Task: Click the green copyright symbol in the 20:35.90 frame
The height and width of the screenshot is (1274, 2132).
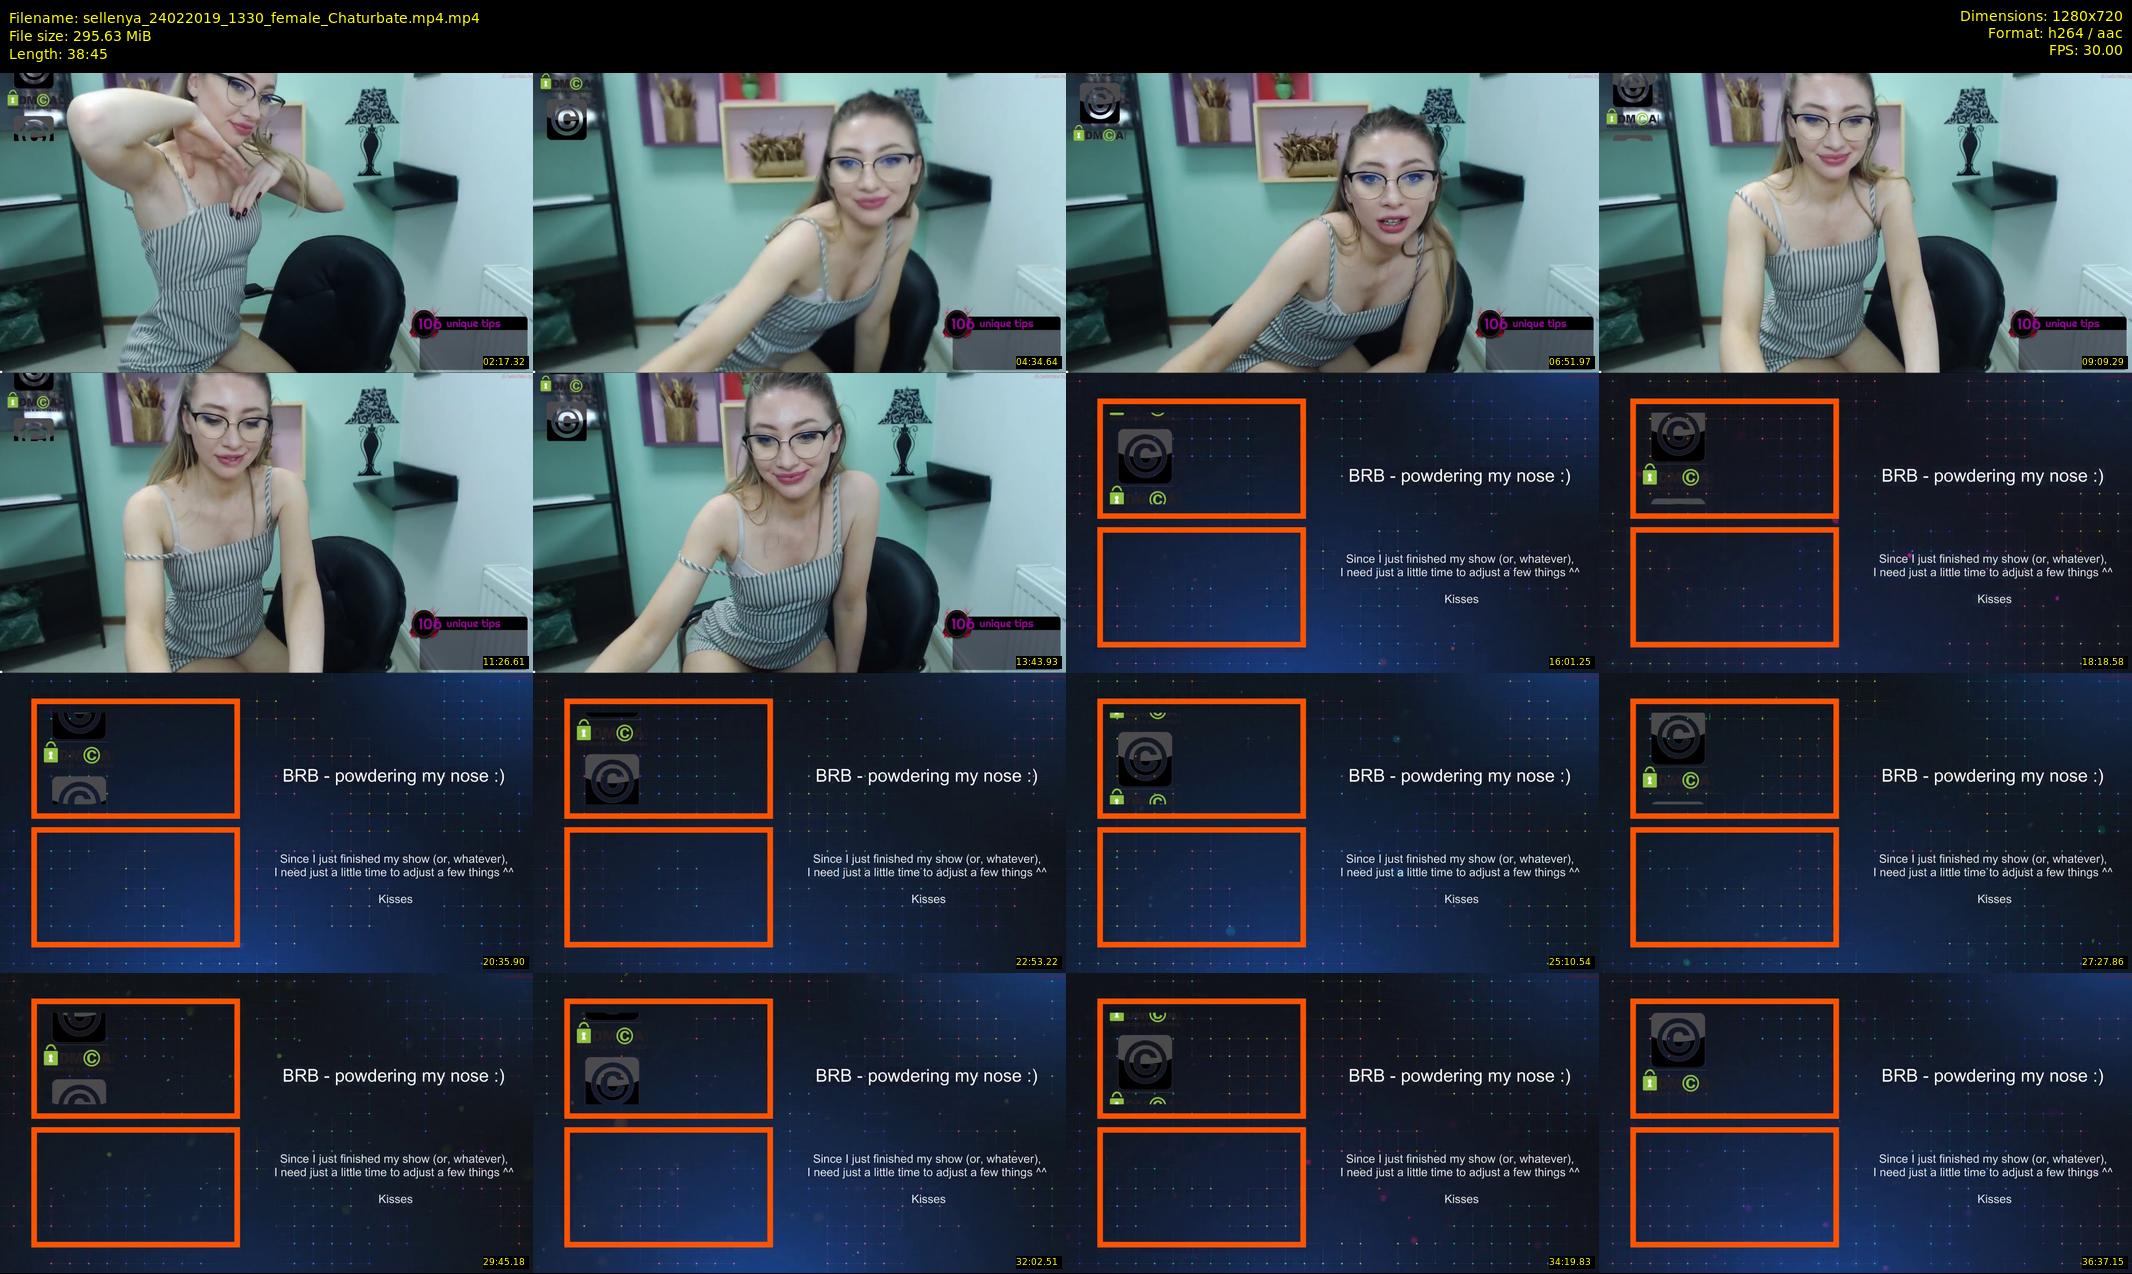Action: (x=92, y=756)
